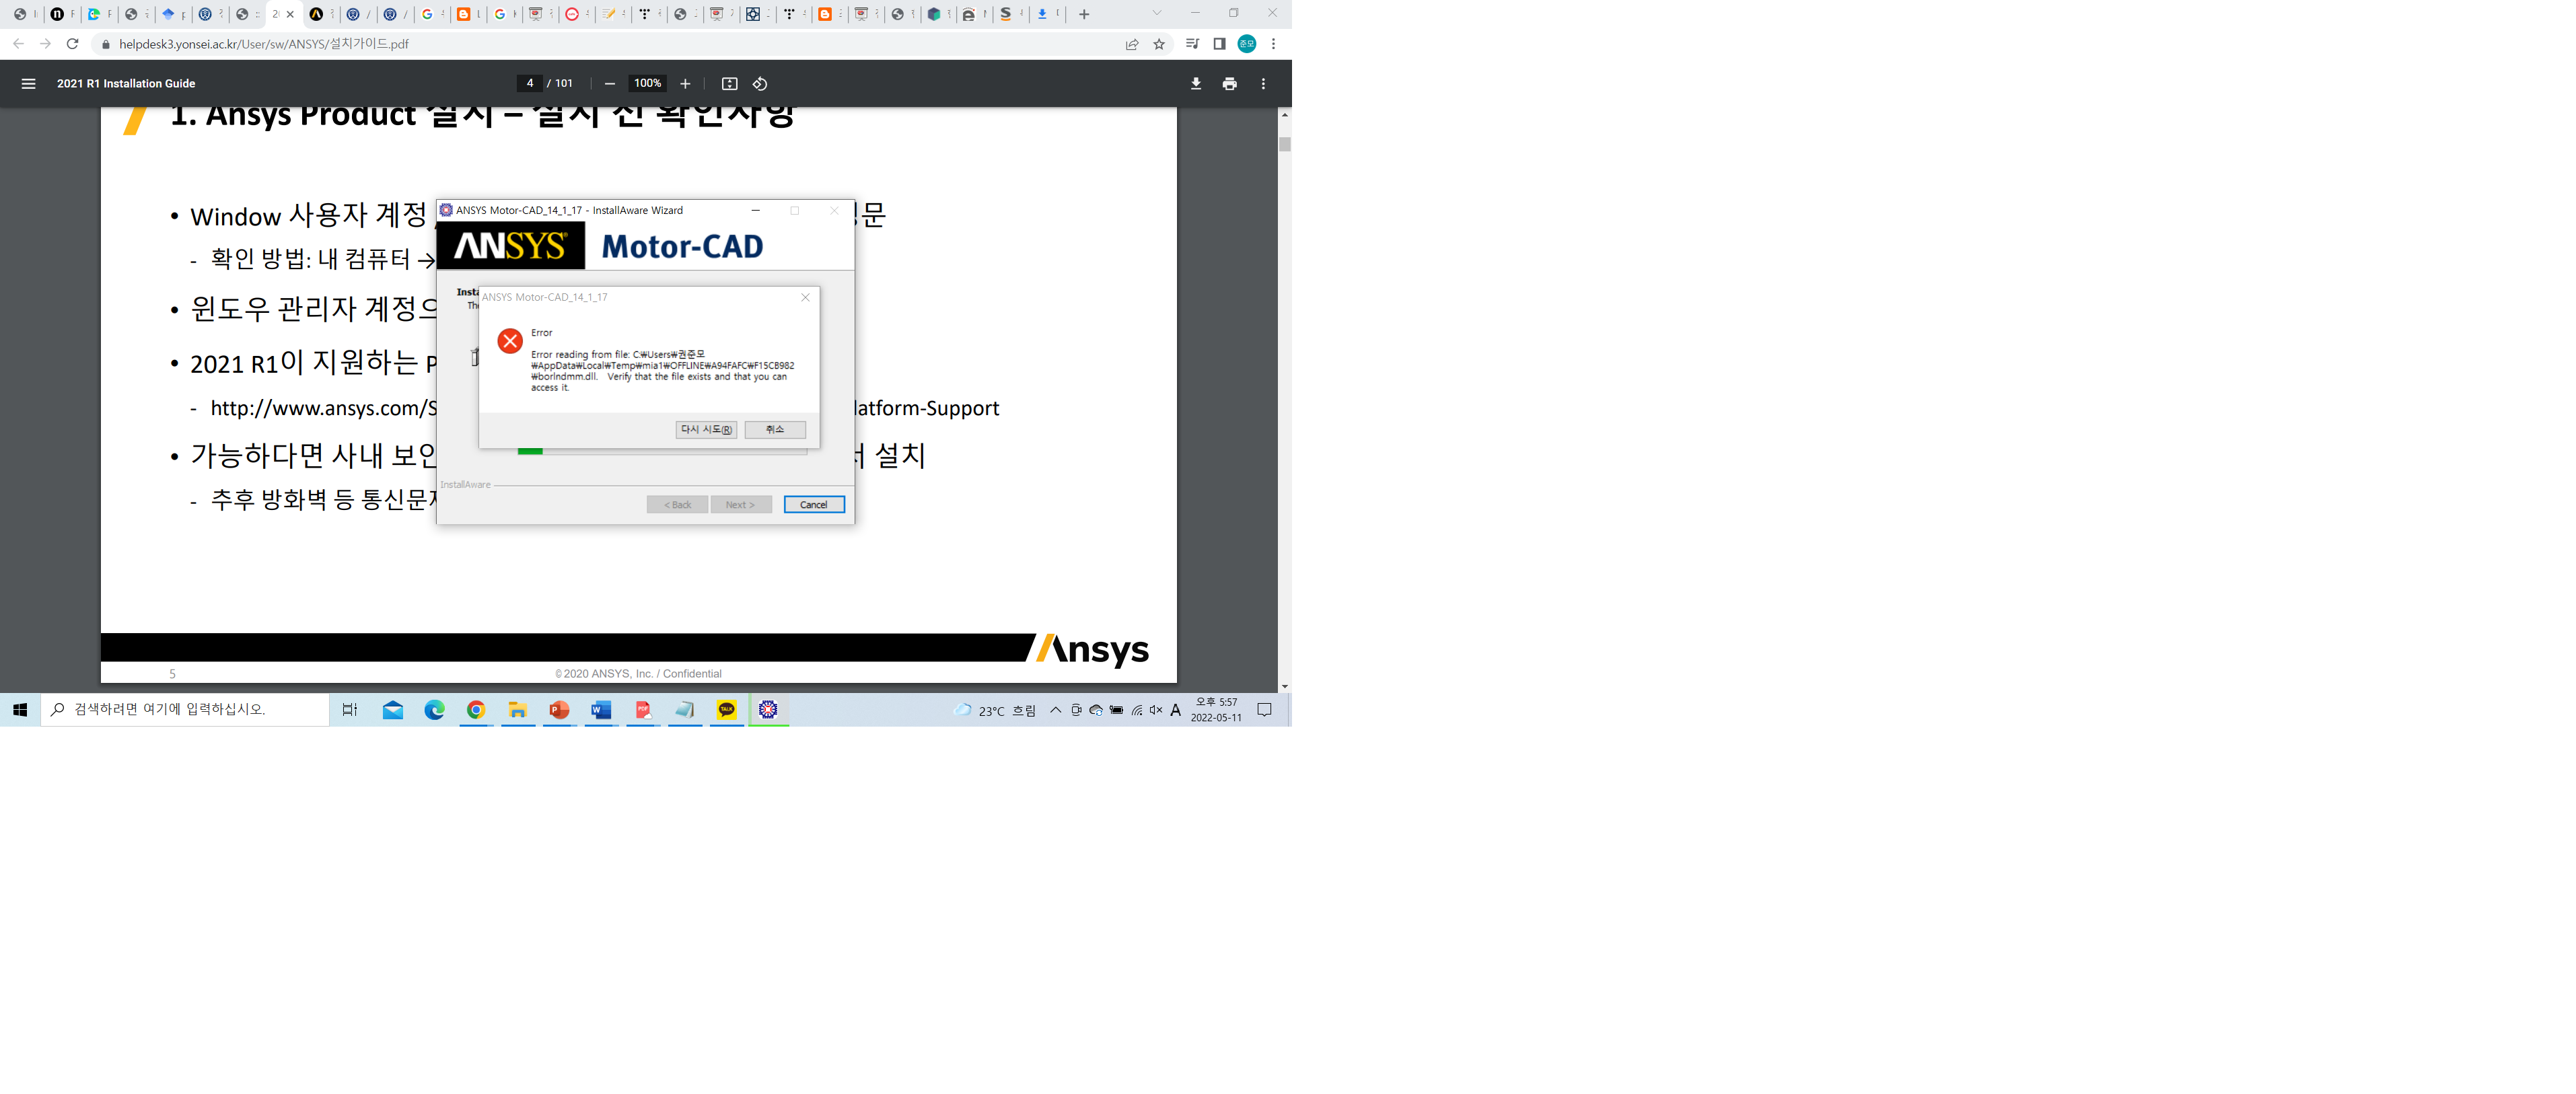Click '2021 R1 Installation Guide' title text
Image resolution: width=2576 pixels, height=1094 pixels.
coord(126,84)
